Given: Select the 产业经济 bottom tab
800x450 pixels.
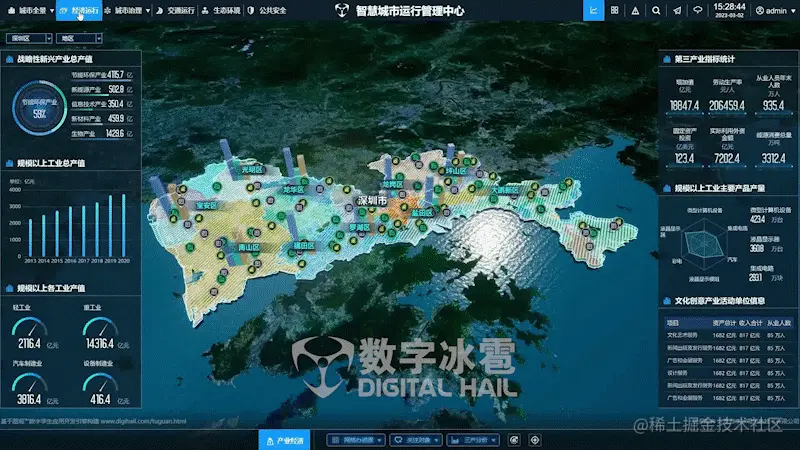Looking at the screenshot, I should pos(284,440).
